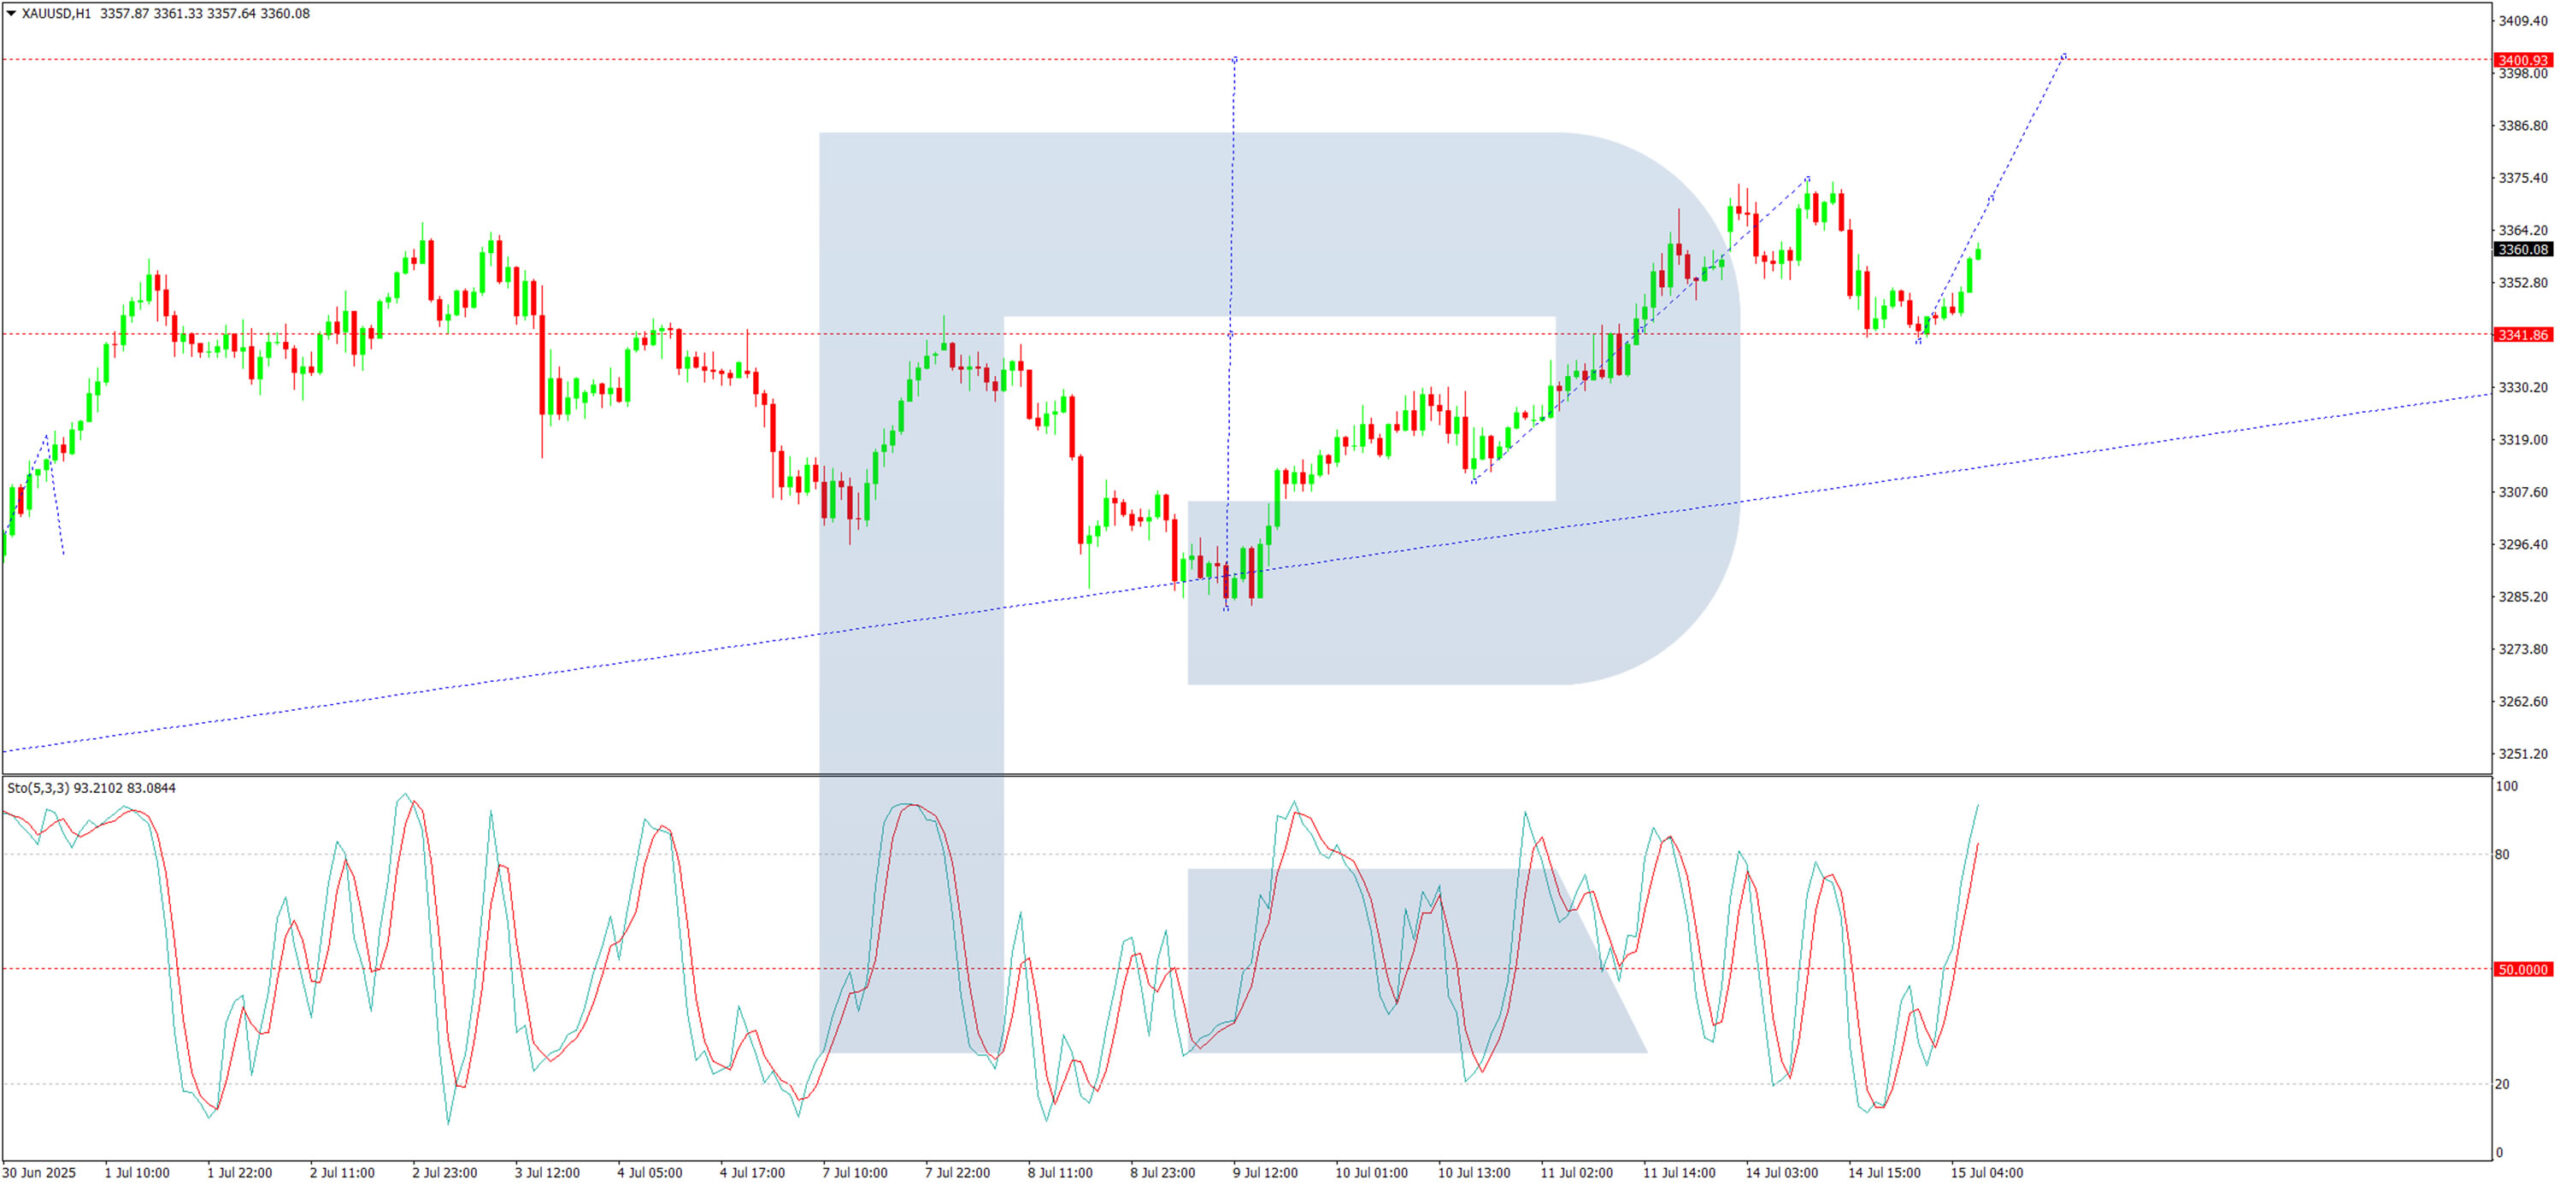Select the red 3341.86 price level label
Viewport: 2560px width, 1186px height.
click(x=2522, y=335)
